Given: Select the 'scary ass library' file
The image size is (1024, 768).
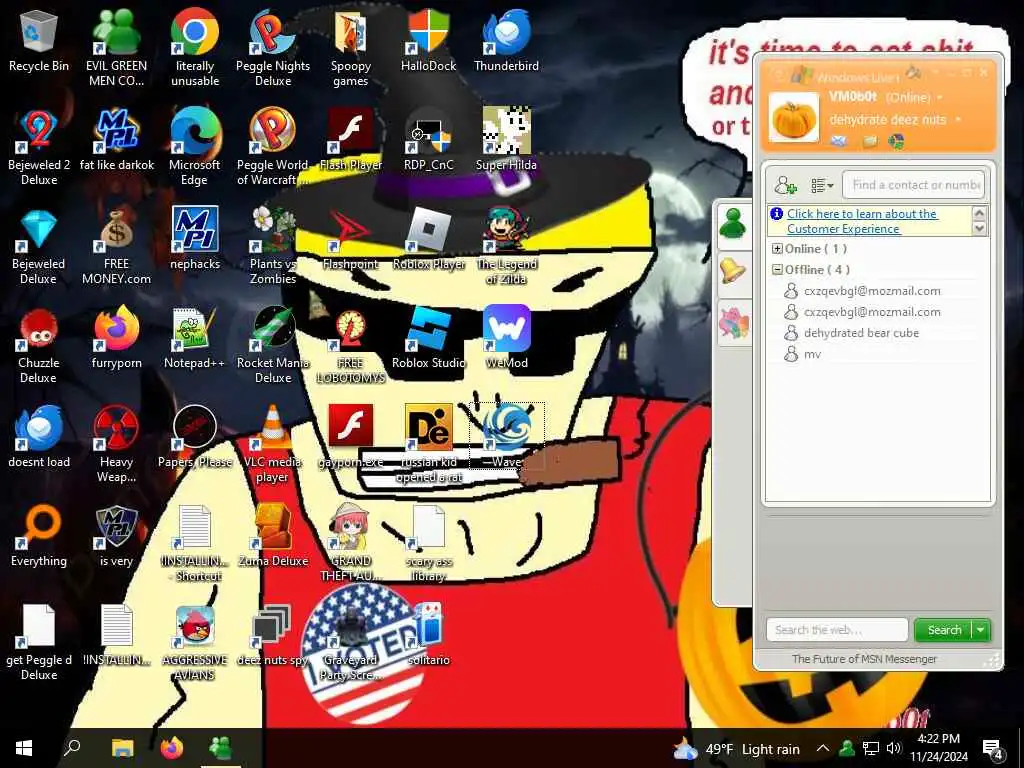Looking at the screenshot, I should [428, 543].
